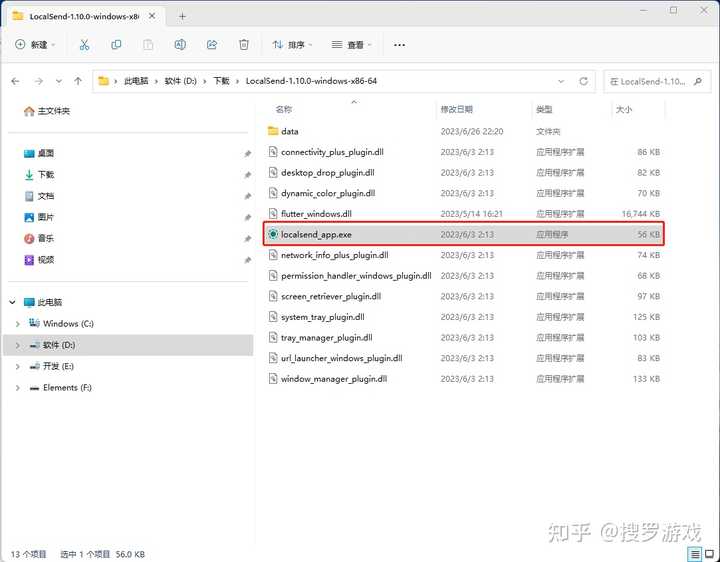Select the 下载 quick access folder
The width and height of the screenshot is (720, 562).
pyautogui.click(x=46, y=175)
